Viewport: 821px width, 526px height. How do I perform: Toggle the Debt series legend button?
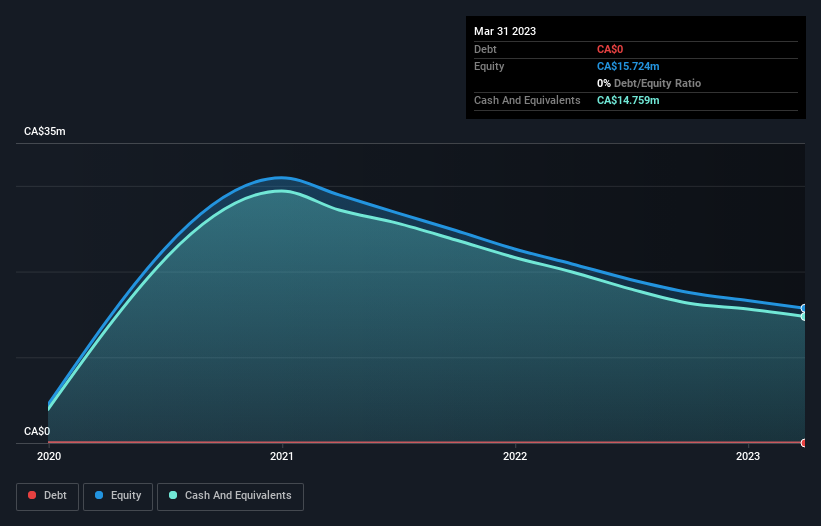48,496
